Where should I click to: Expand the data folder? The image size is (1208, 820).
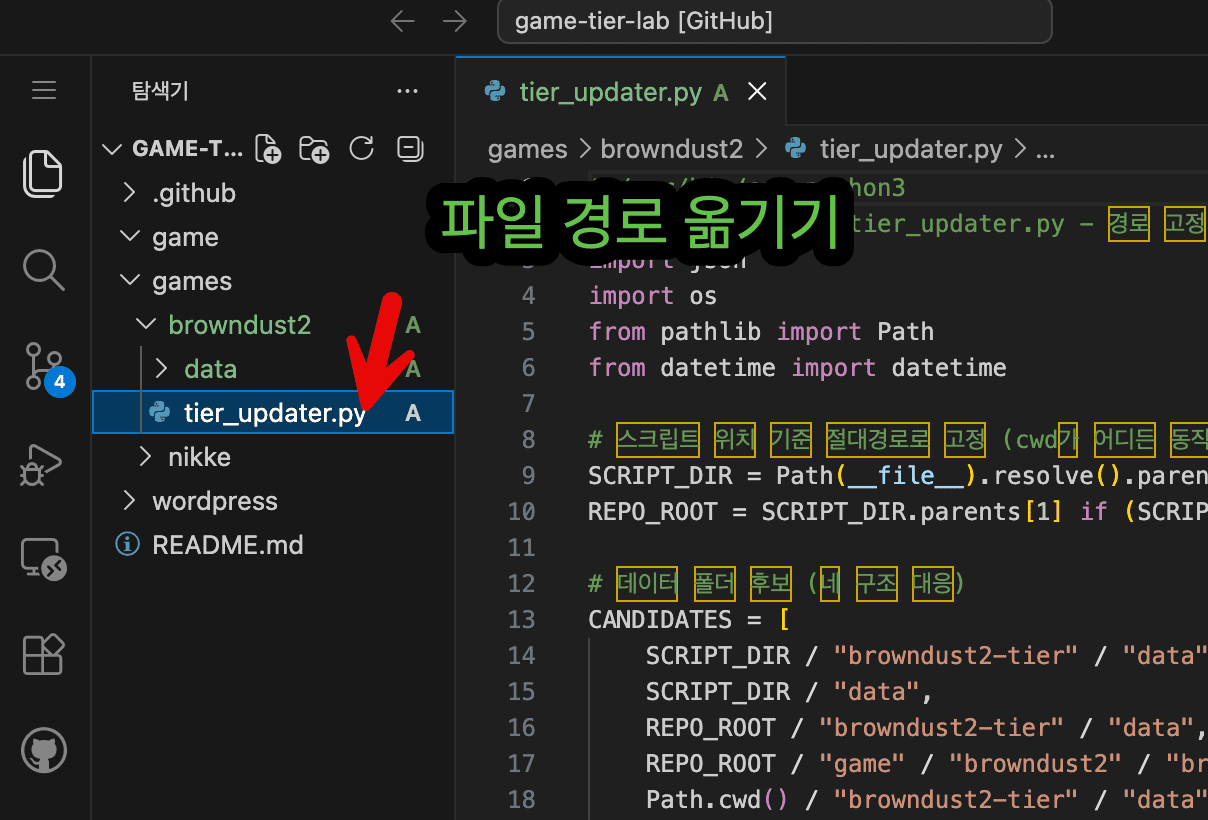pyautogui.click(x=272, y=369)
